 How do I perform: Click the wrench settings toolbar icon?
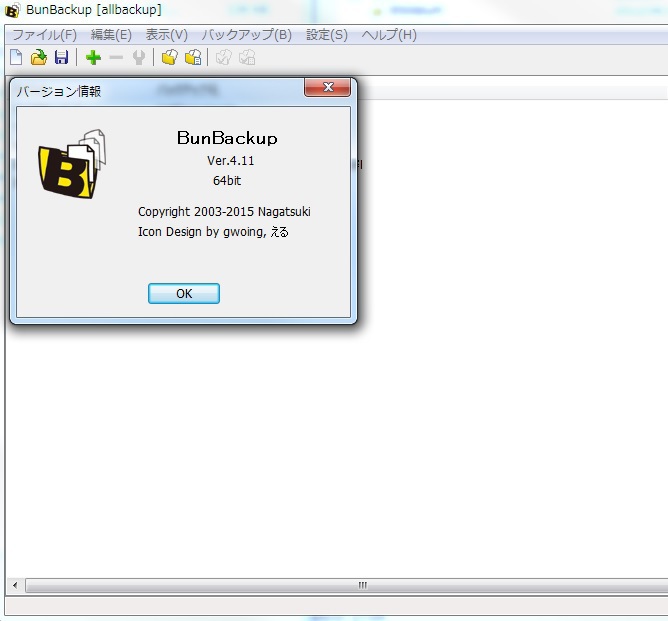(139, 57)
